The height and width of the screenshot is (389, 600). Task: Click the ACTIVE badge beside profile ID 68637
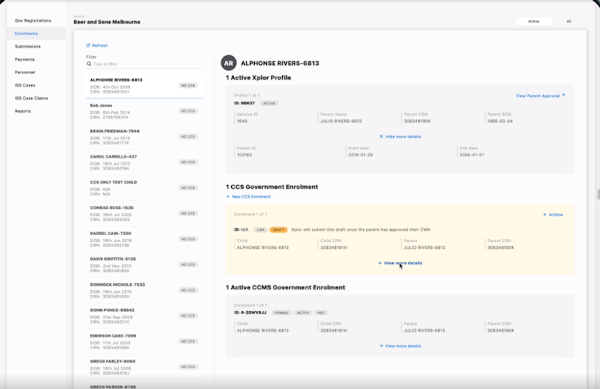(269, 103)
